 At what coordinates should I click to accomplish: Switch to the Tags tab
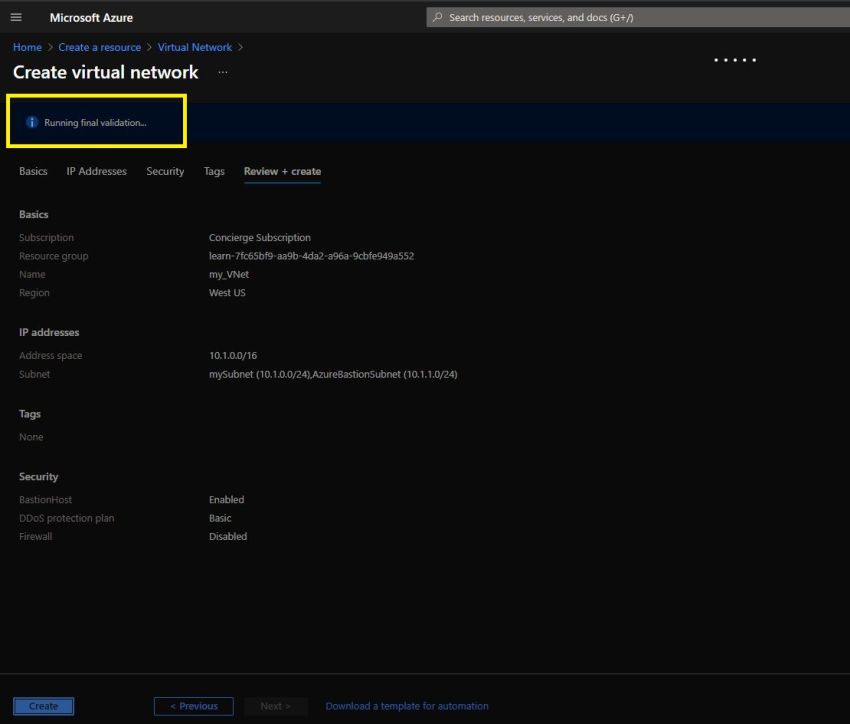(x=213, y=171)
